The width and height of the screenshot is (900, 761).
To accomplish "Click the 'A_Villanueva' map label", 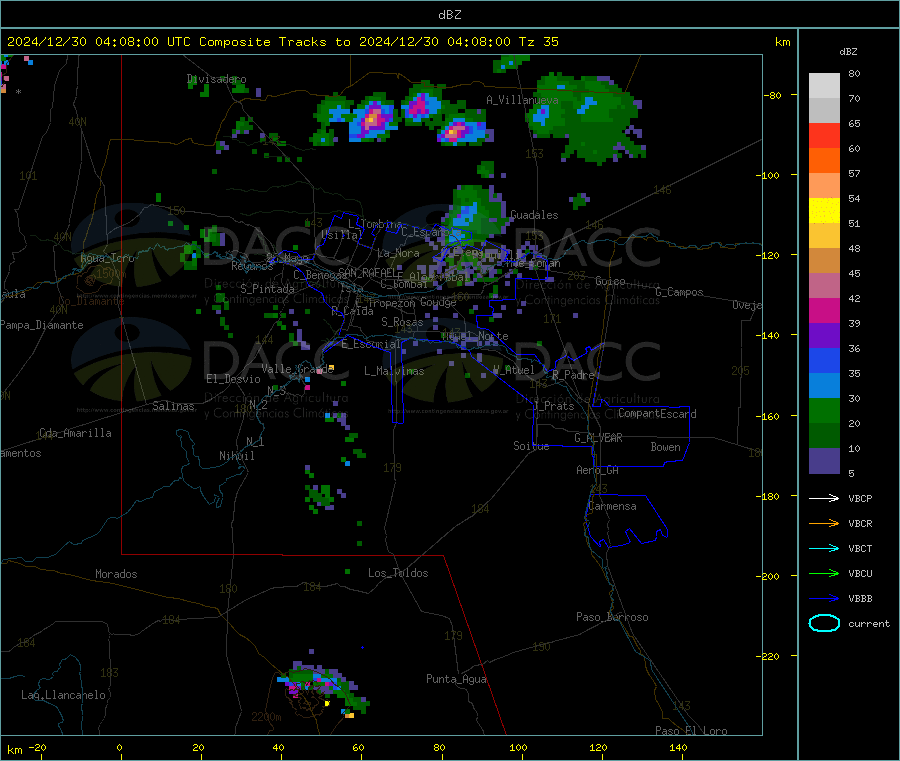I will pos(522,100).
